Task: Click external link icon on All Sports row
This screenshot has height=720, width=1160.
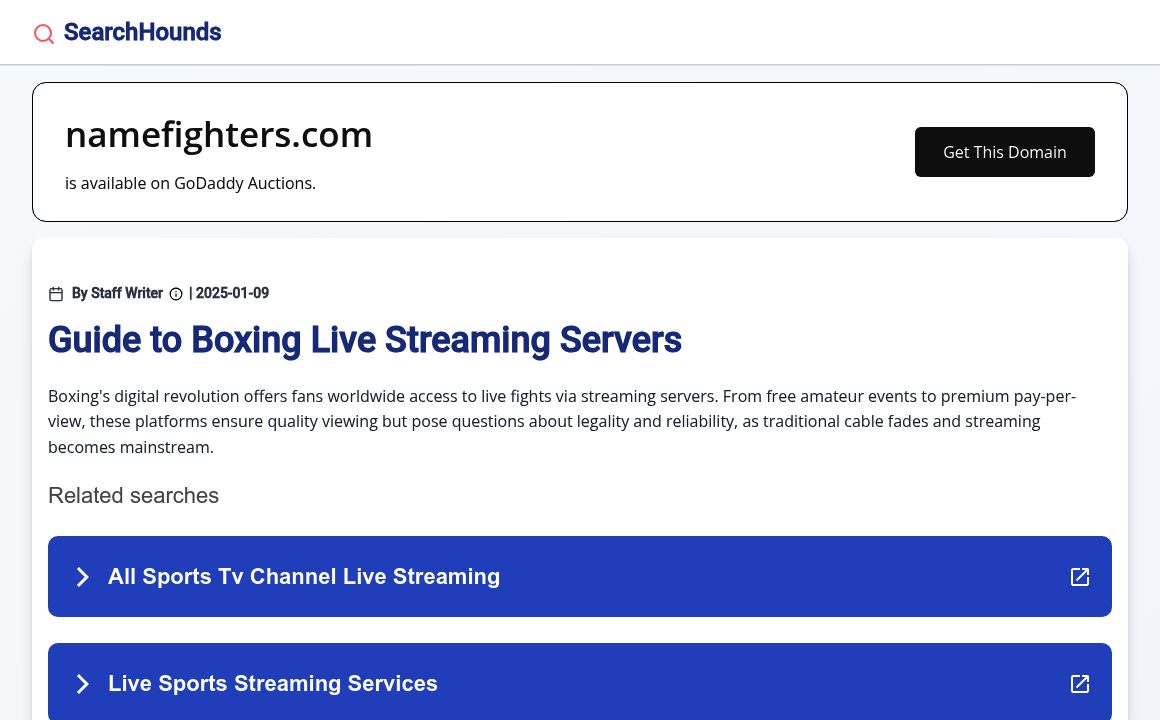Action: pyautogui.click(x=1080, y=577)
